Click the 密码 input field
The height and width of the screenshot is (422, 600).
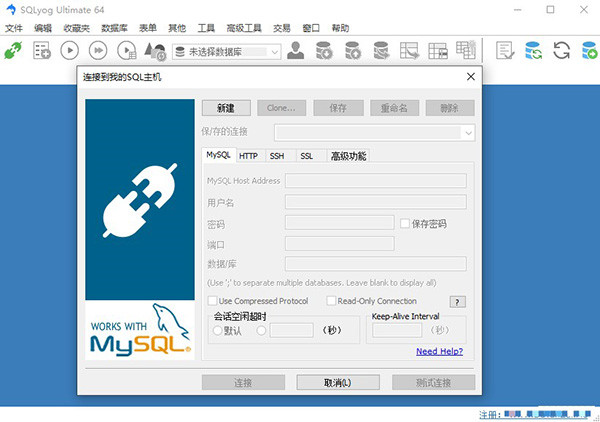pyautogui.click(x=340, y=222)
